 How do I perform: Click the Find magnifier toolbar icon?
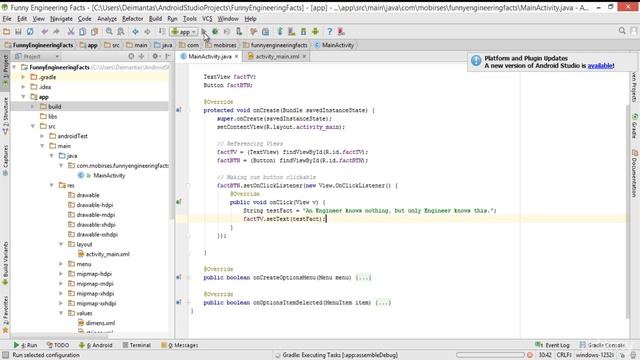point(109,31)
